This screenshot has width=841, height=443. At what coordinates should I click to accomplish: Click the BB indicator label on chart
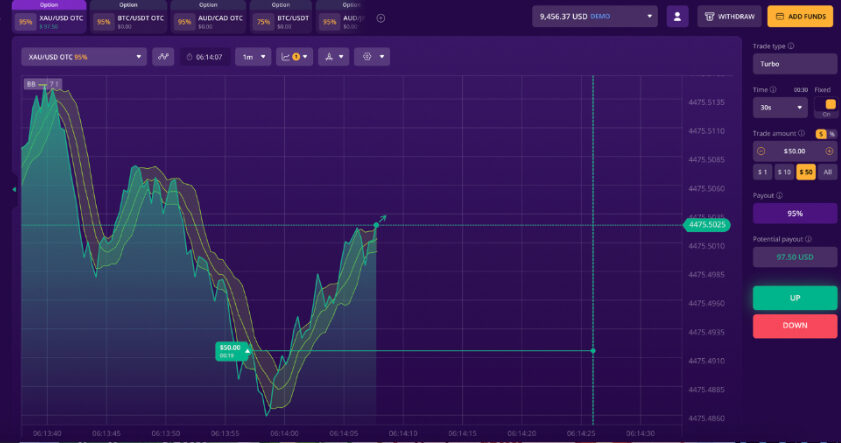[x=42, y=84]
